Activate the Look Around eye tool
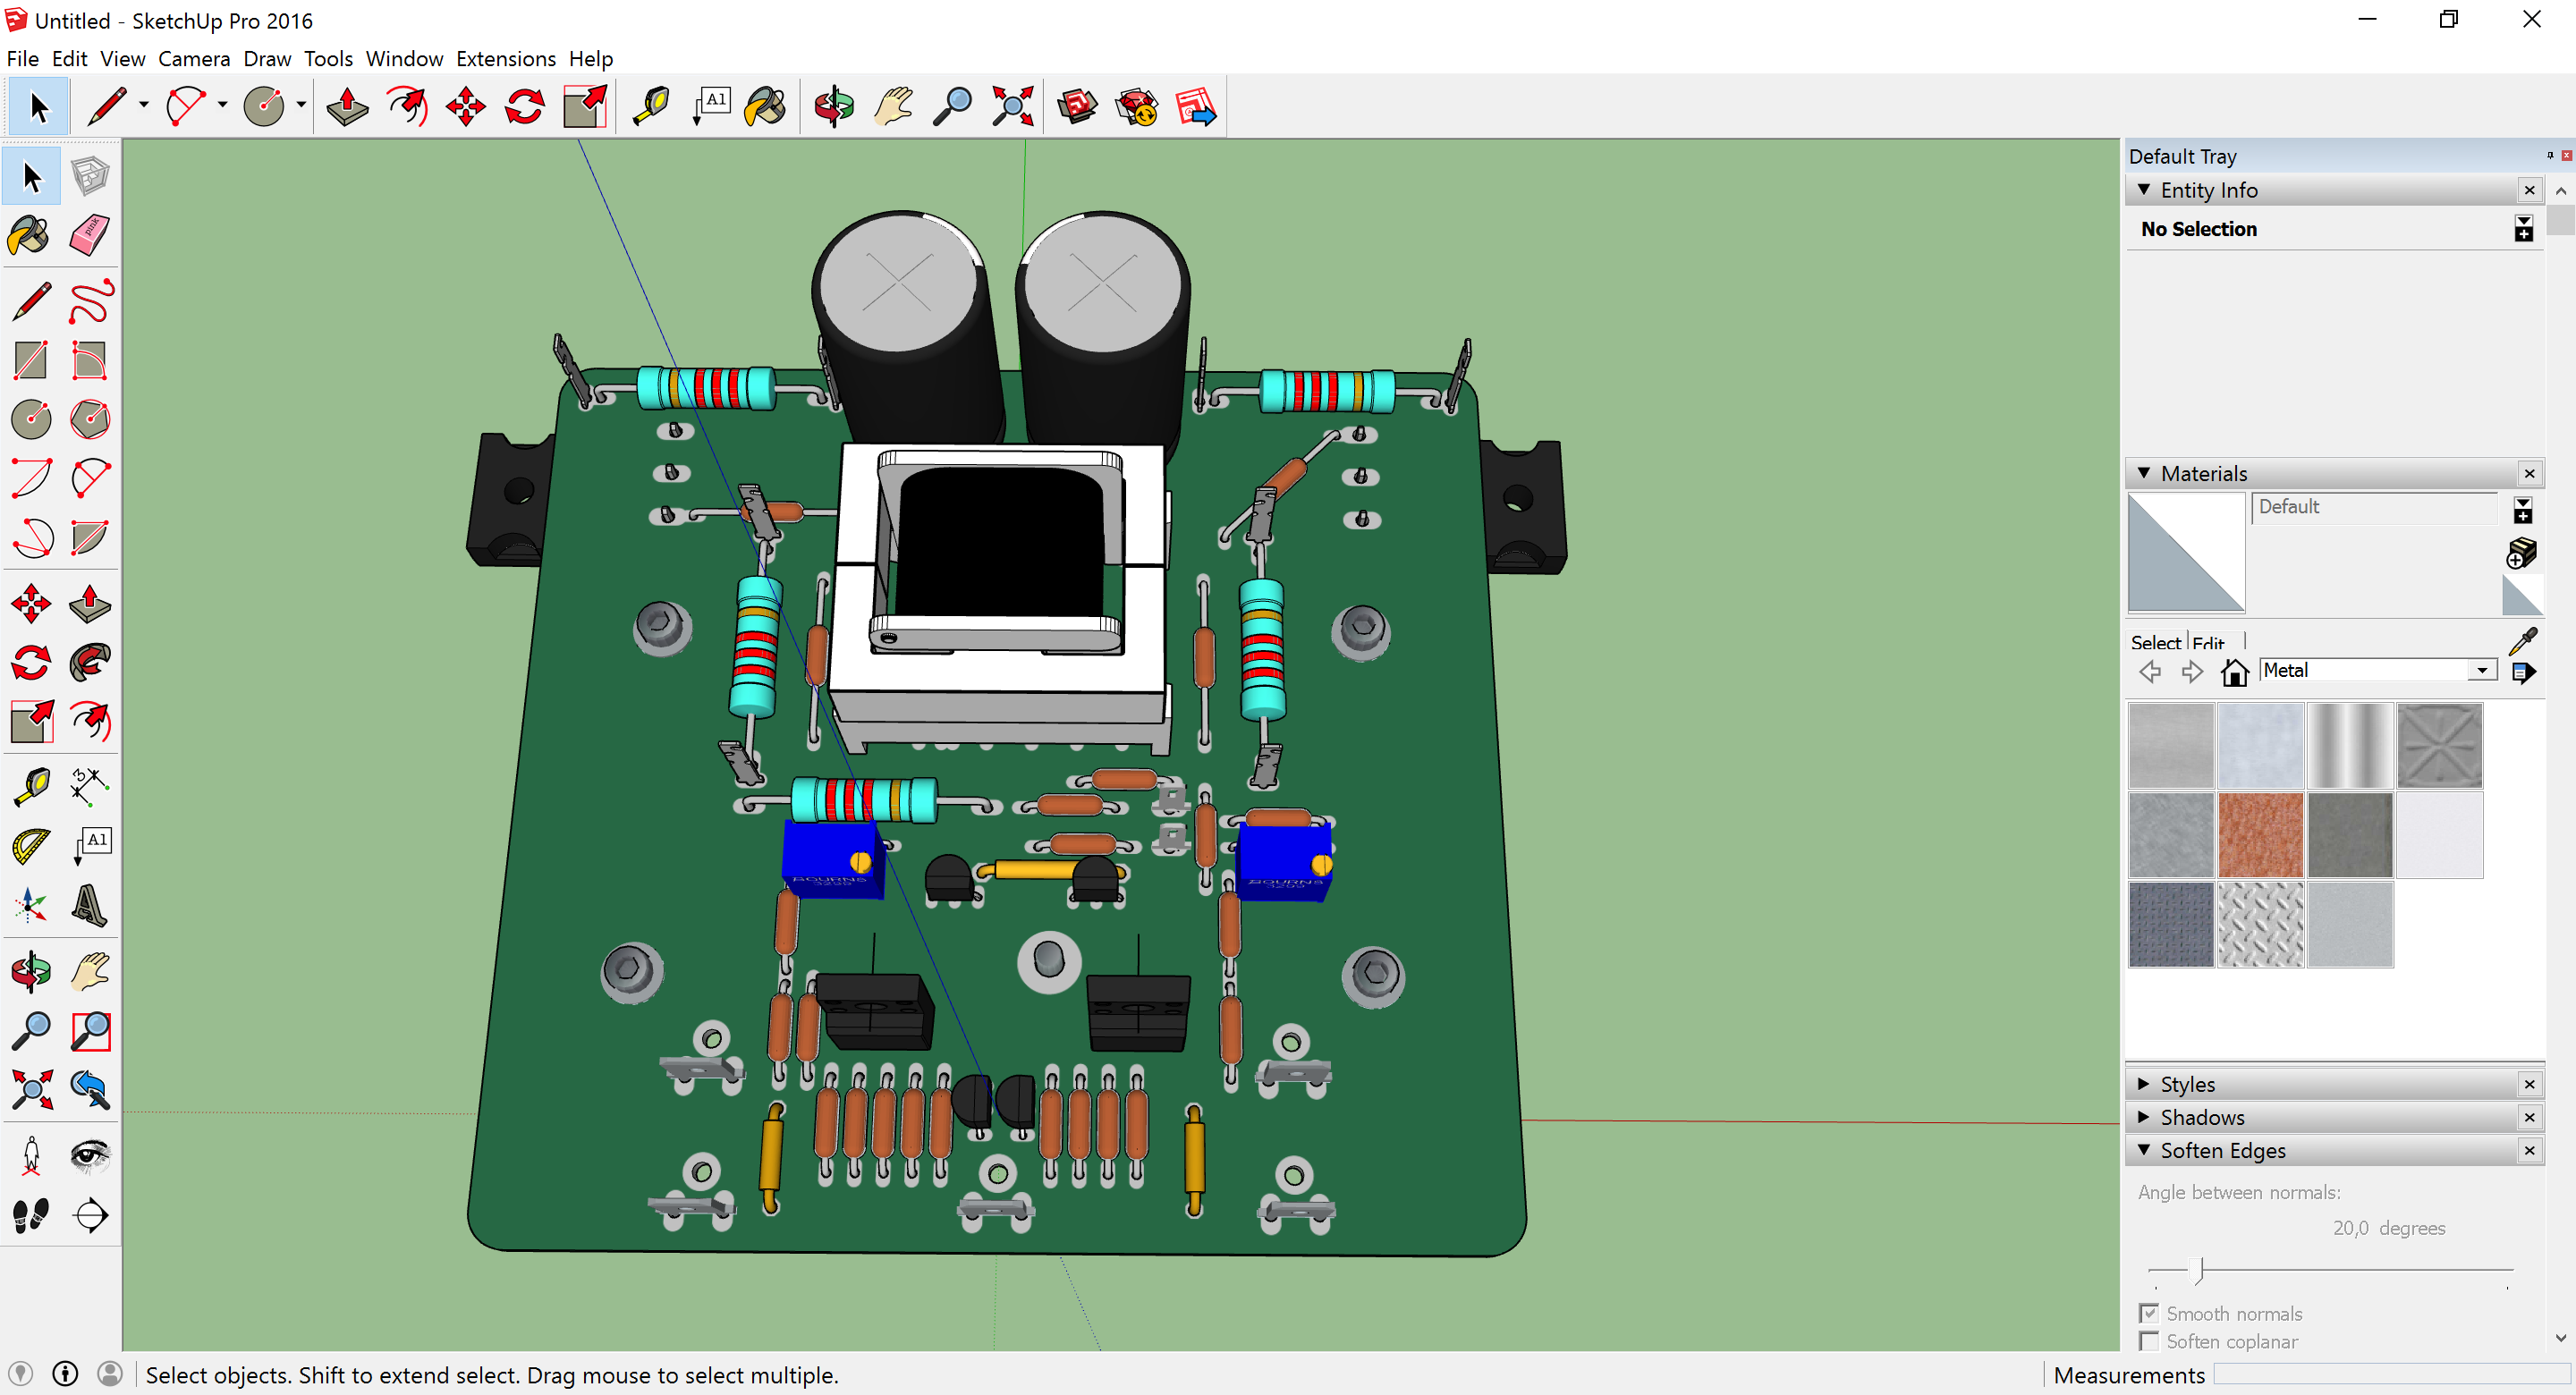The width and height of the screenshot is (2576, 1395). 90,1156
